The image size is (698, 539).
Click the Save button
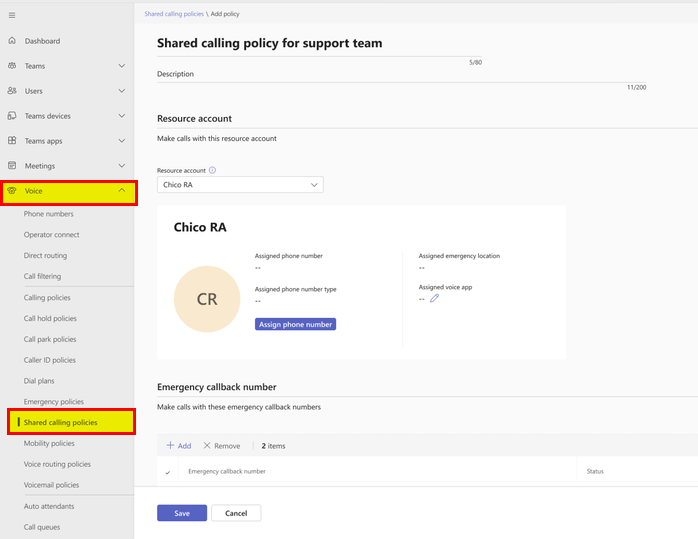(181, 513)
